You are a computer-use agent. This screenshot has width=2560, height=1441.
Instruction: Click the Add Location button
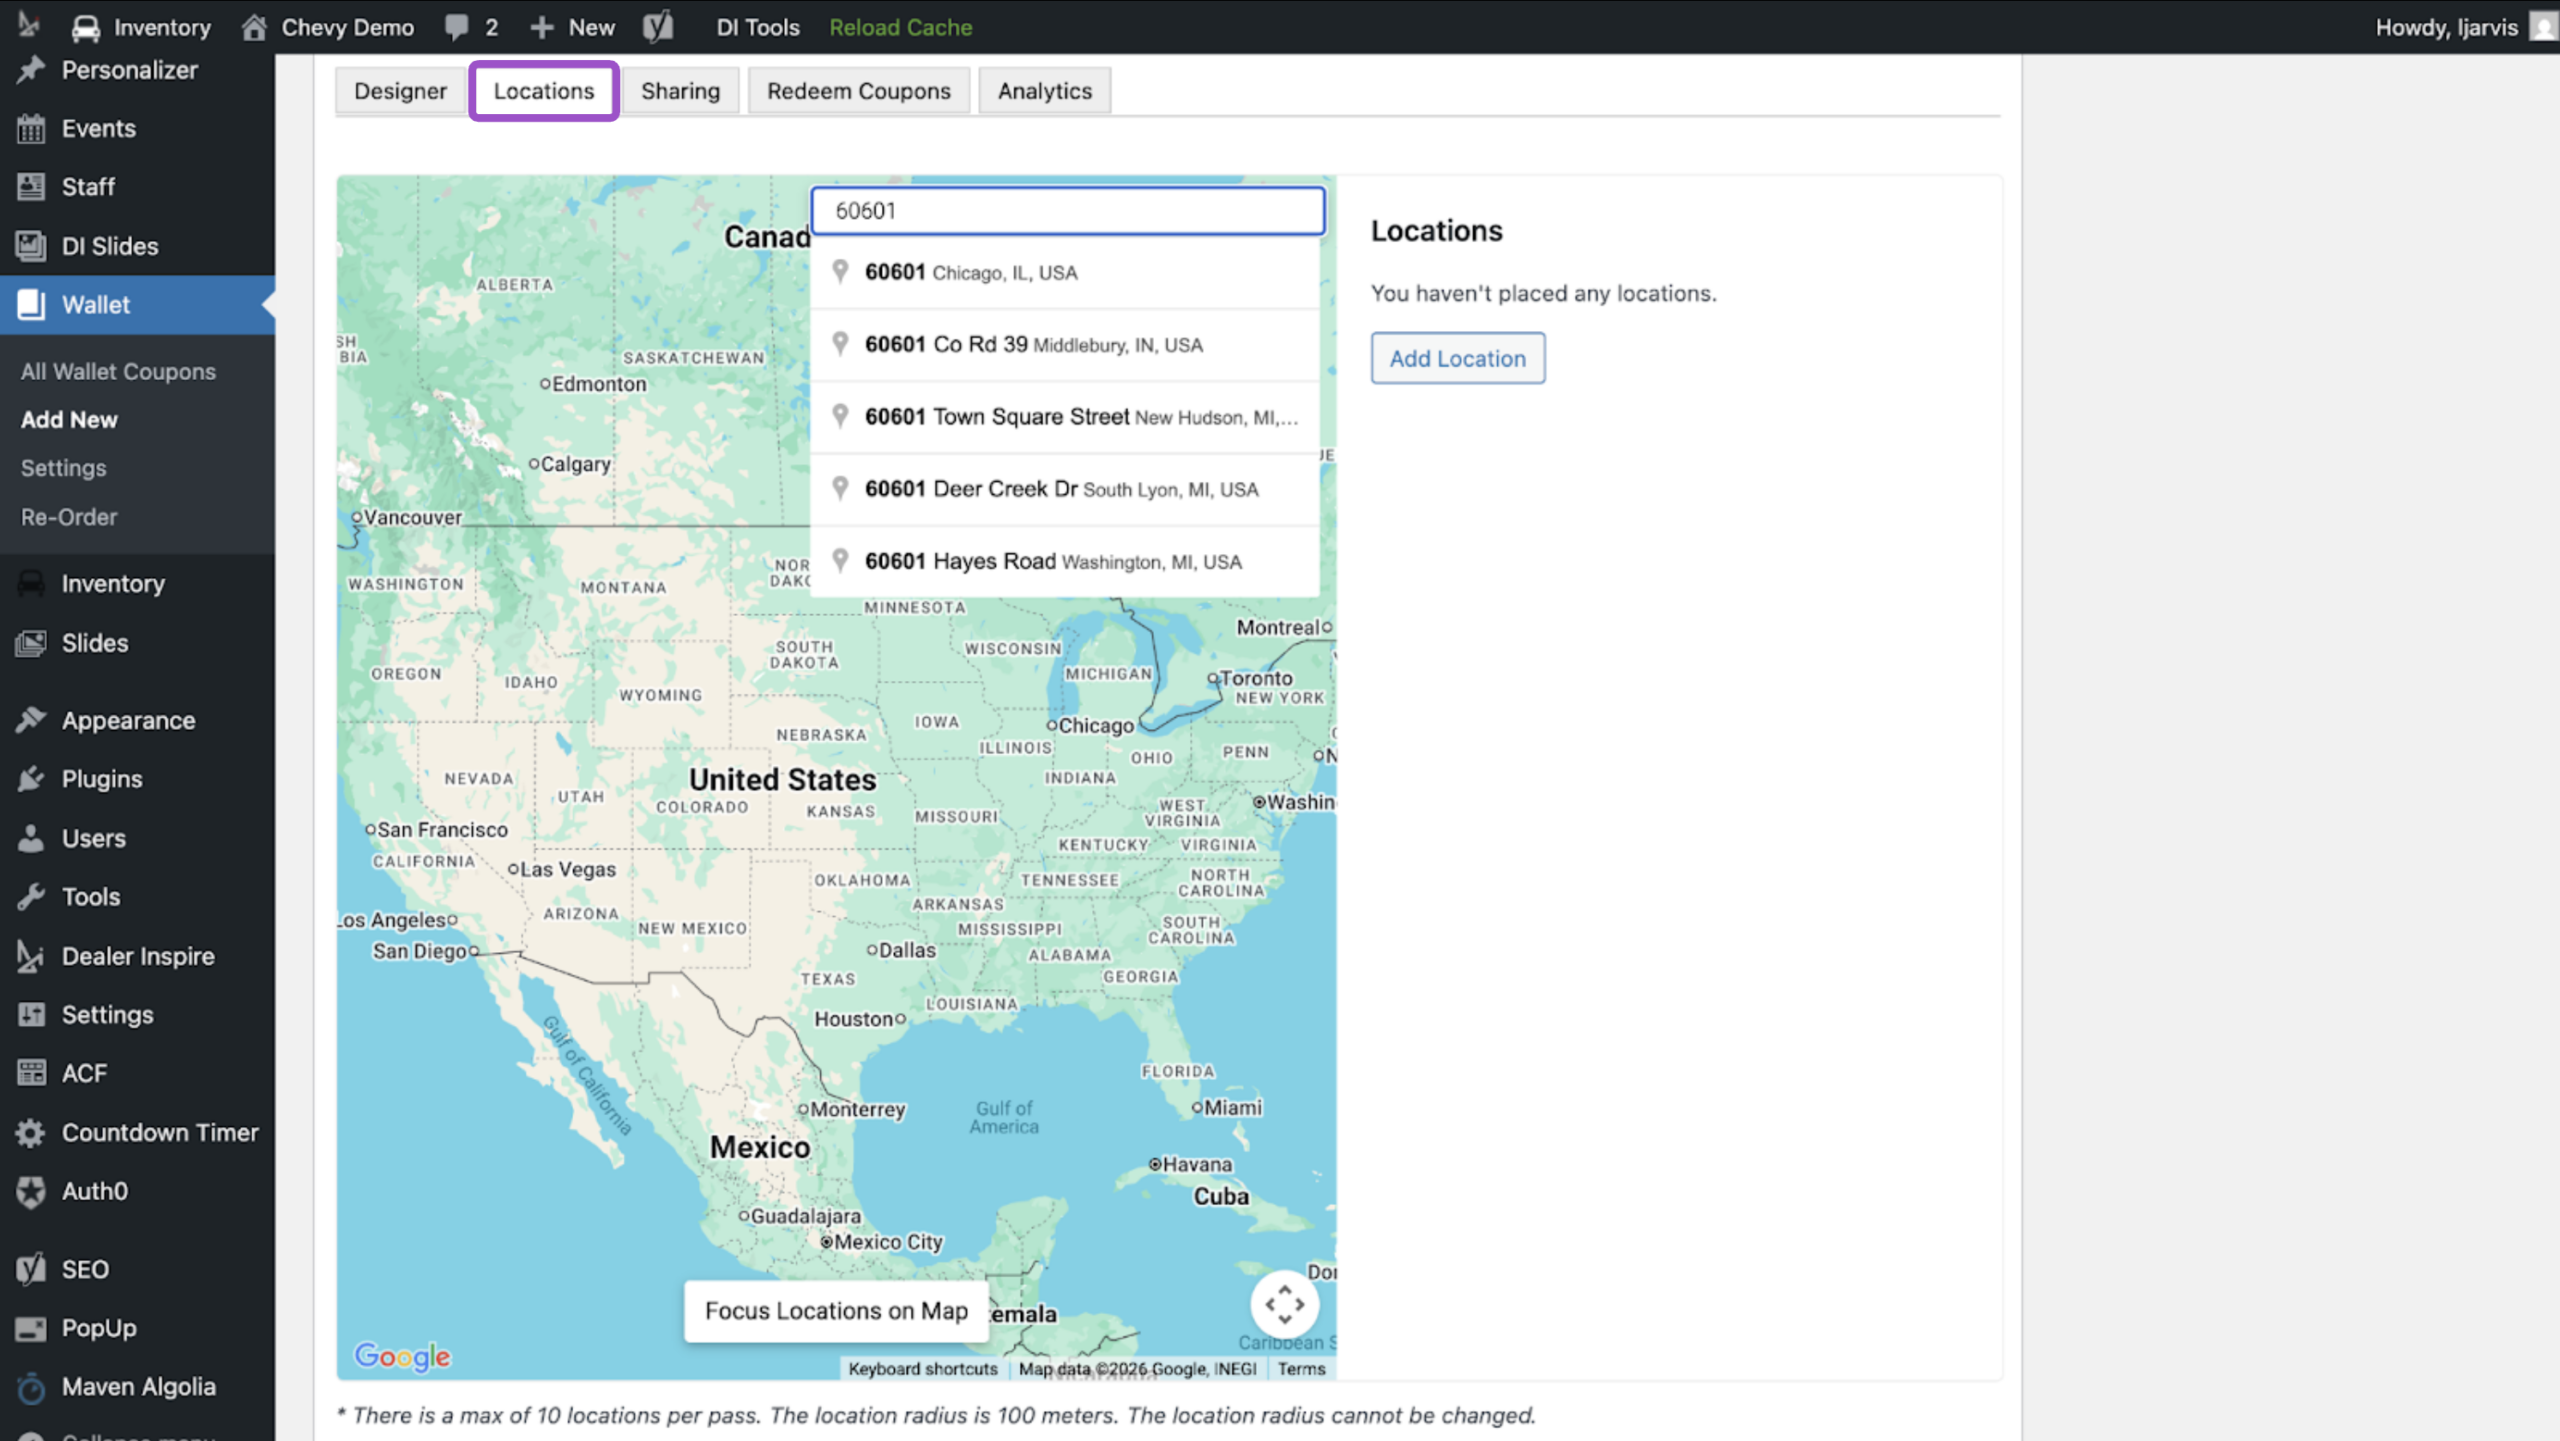coord(1457,358)
